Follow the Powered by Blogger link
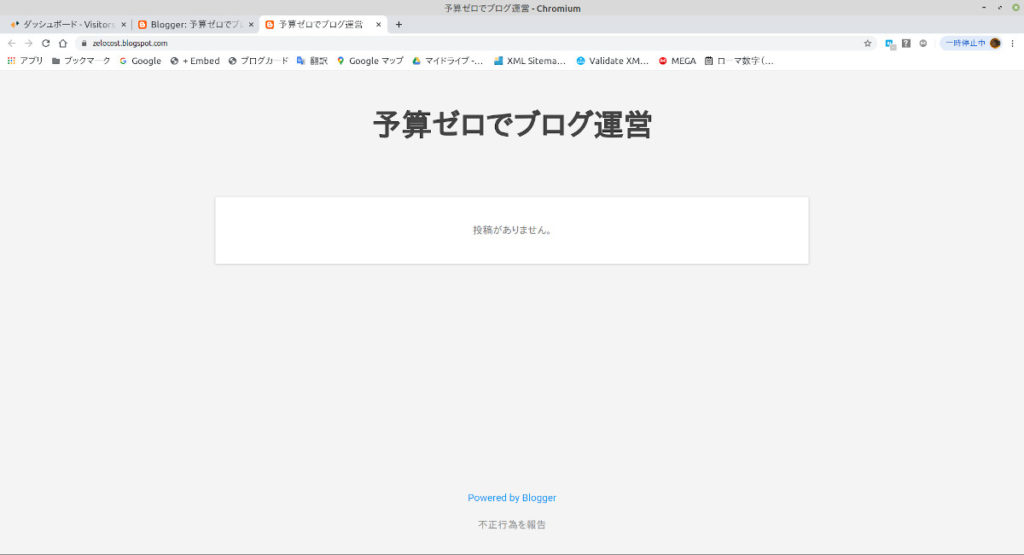Image resolution: width=1024 pixels, height=555 pixels. (512, 498)
